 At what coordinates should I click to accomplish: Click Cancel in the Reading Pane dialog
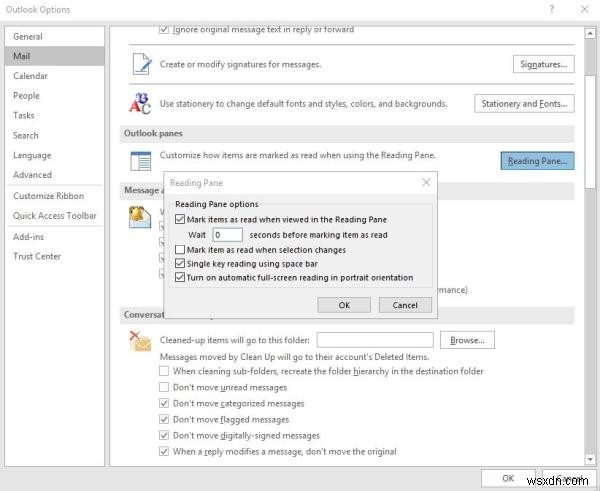(x=405, y=305)
